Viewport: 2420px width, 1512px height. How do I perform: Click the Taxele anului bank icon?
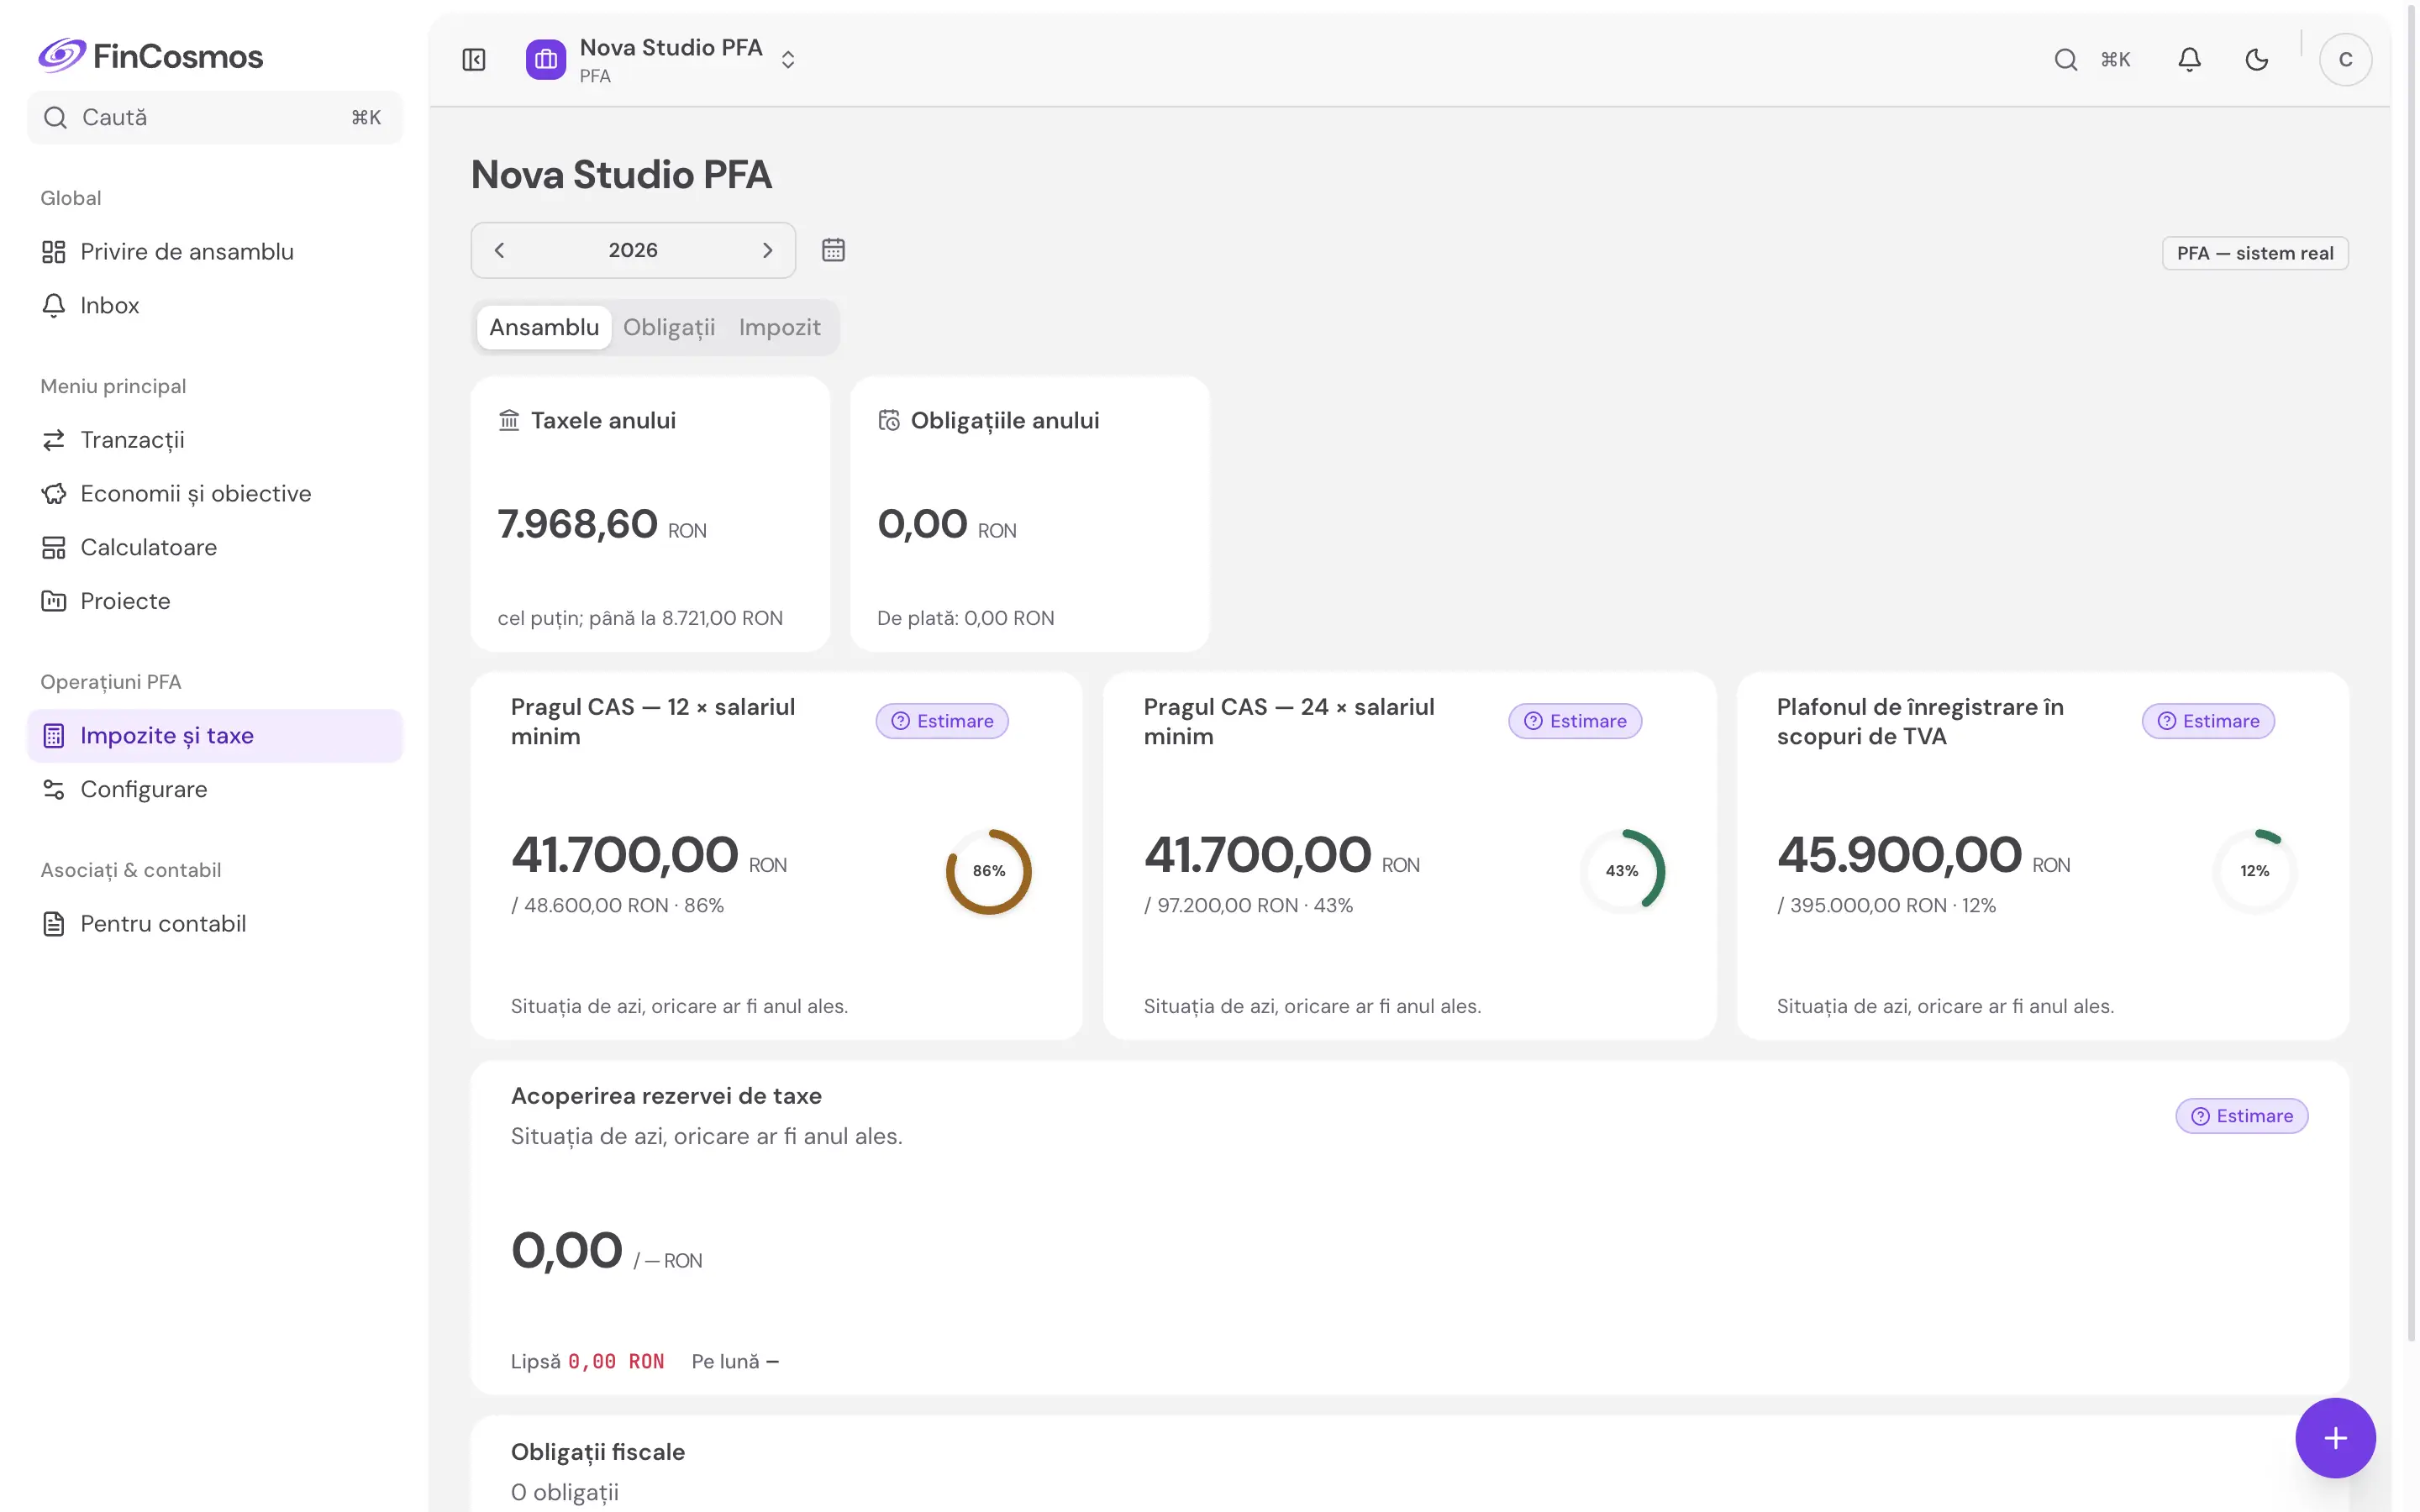pos(509,420)
